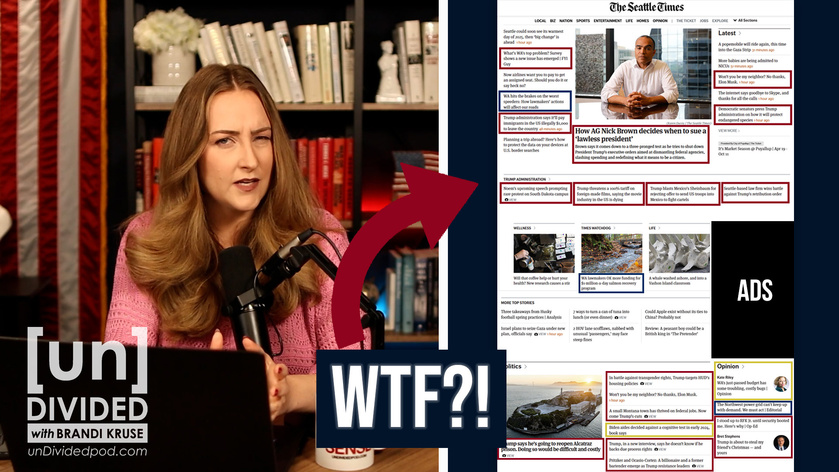Open the JOBS nav link
The image size is (839, 472).
pos(704,21)
